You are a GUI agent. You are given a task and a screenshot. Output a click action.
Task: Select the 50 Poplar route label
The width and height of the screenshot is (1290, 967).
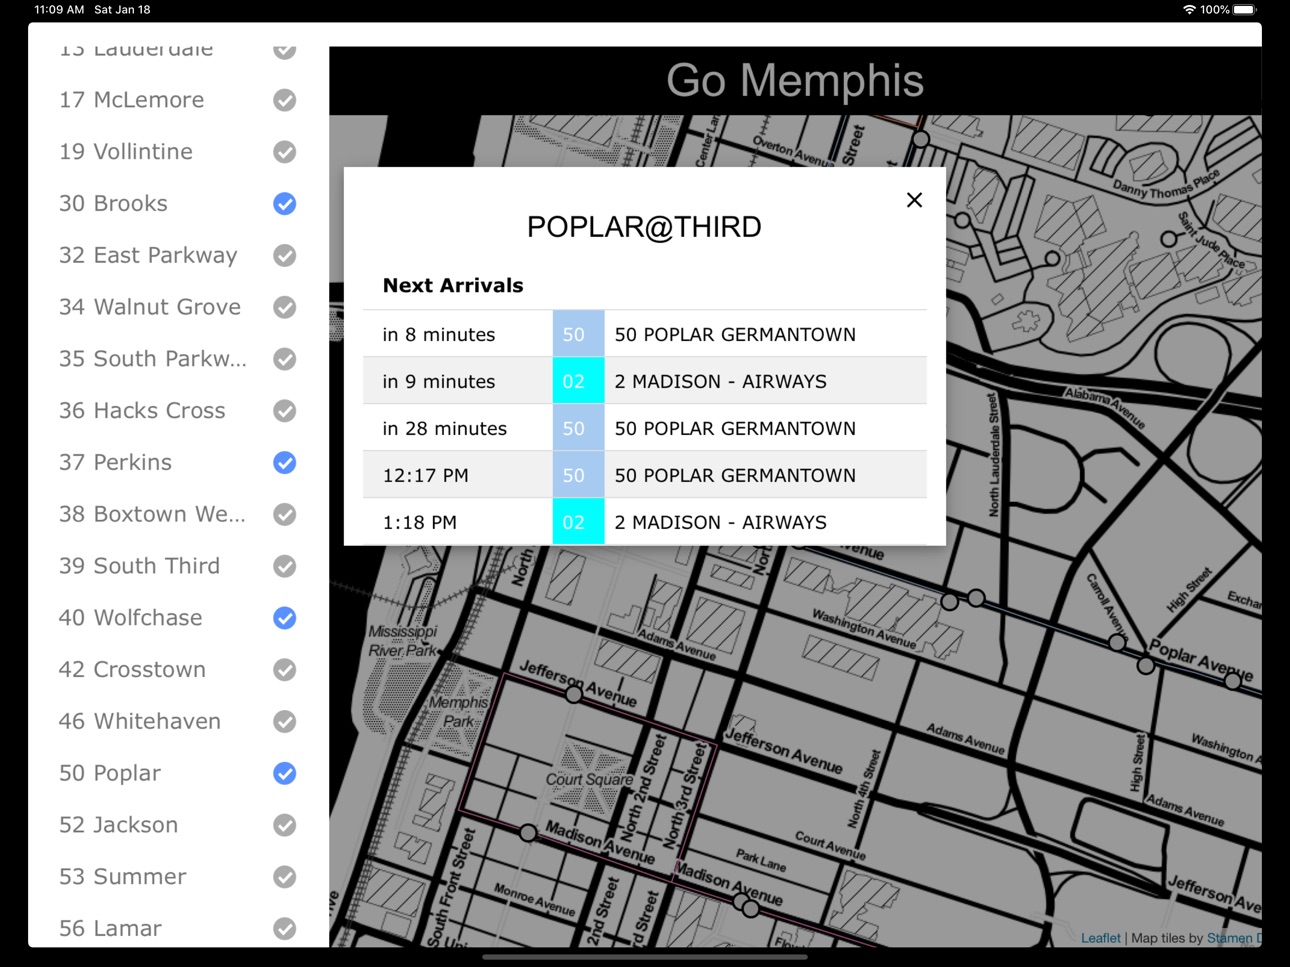[x=109, y=773]
